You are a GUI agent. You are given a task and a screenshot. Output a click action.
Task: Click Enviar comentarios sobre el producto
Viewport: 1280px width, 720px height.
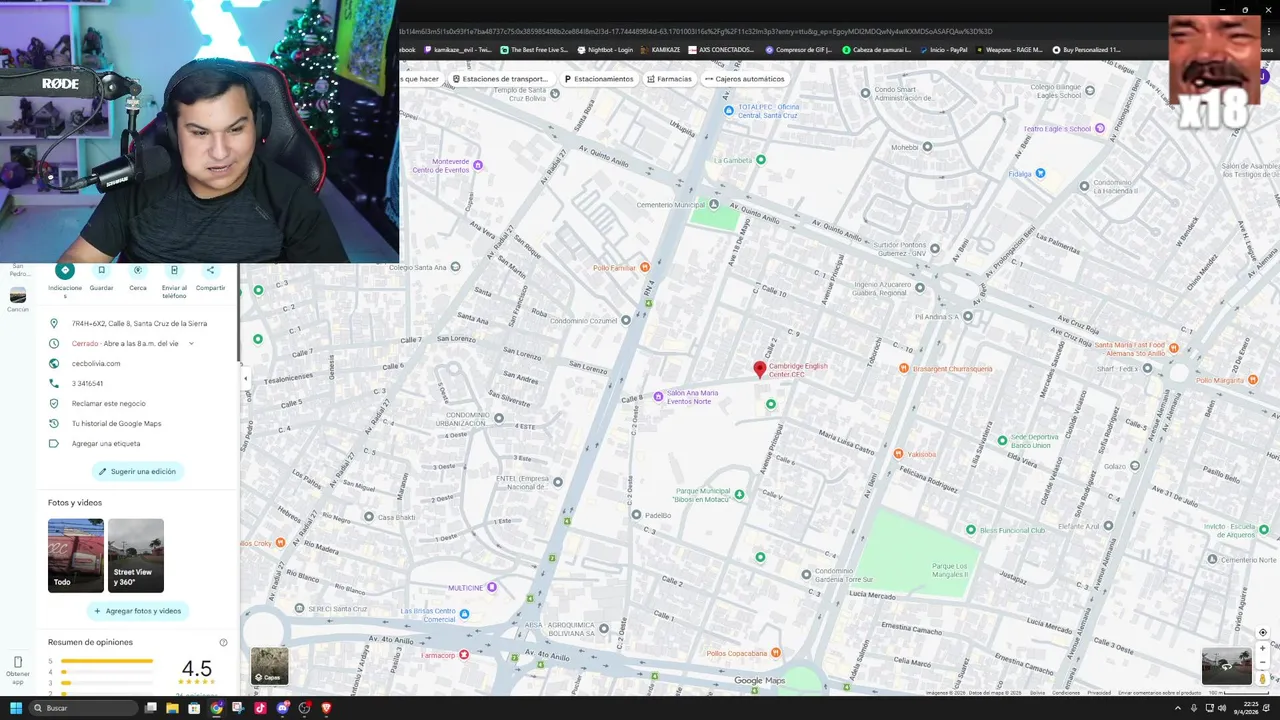(1159, 693)
